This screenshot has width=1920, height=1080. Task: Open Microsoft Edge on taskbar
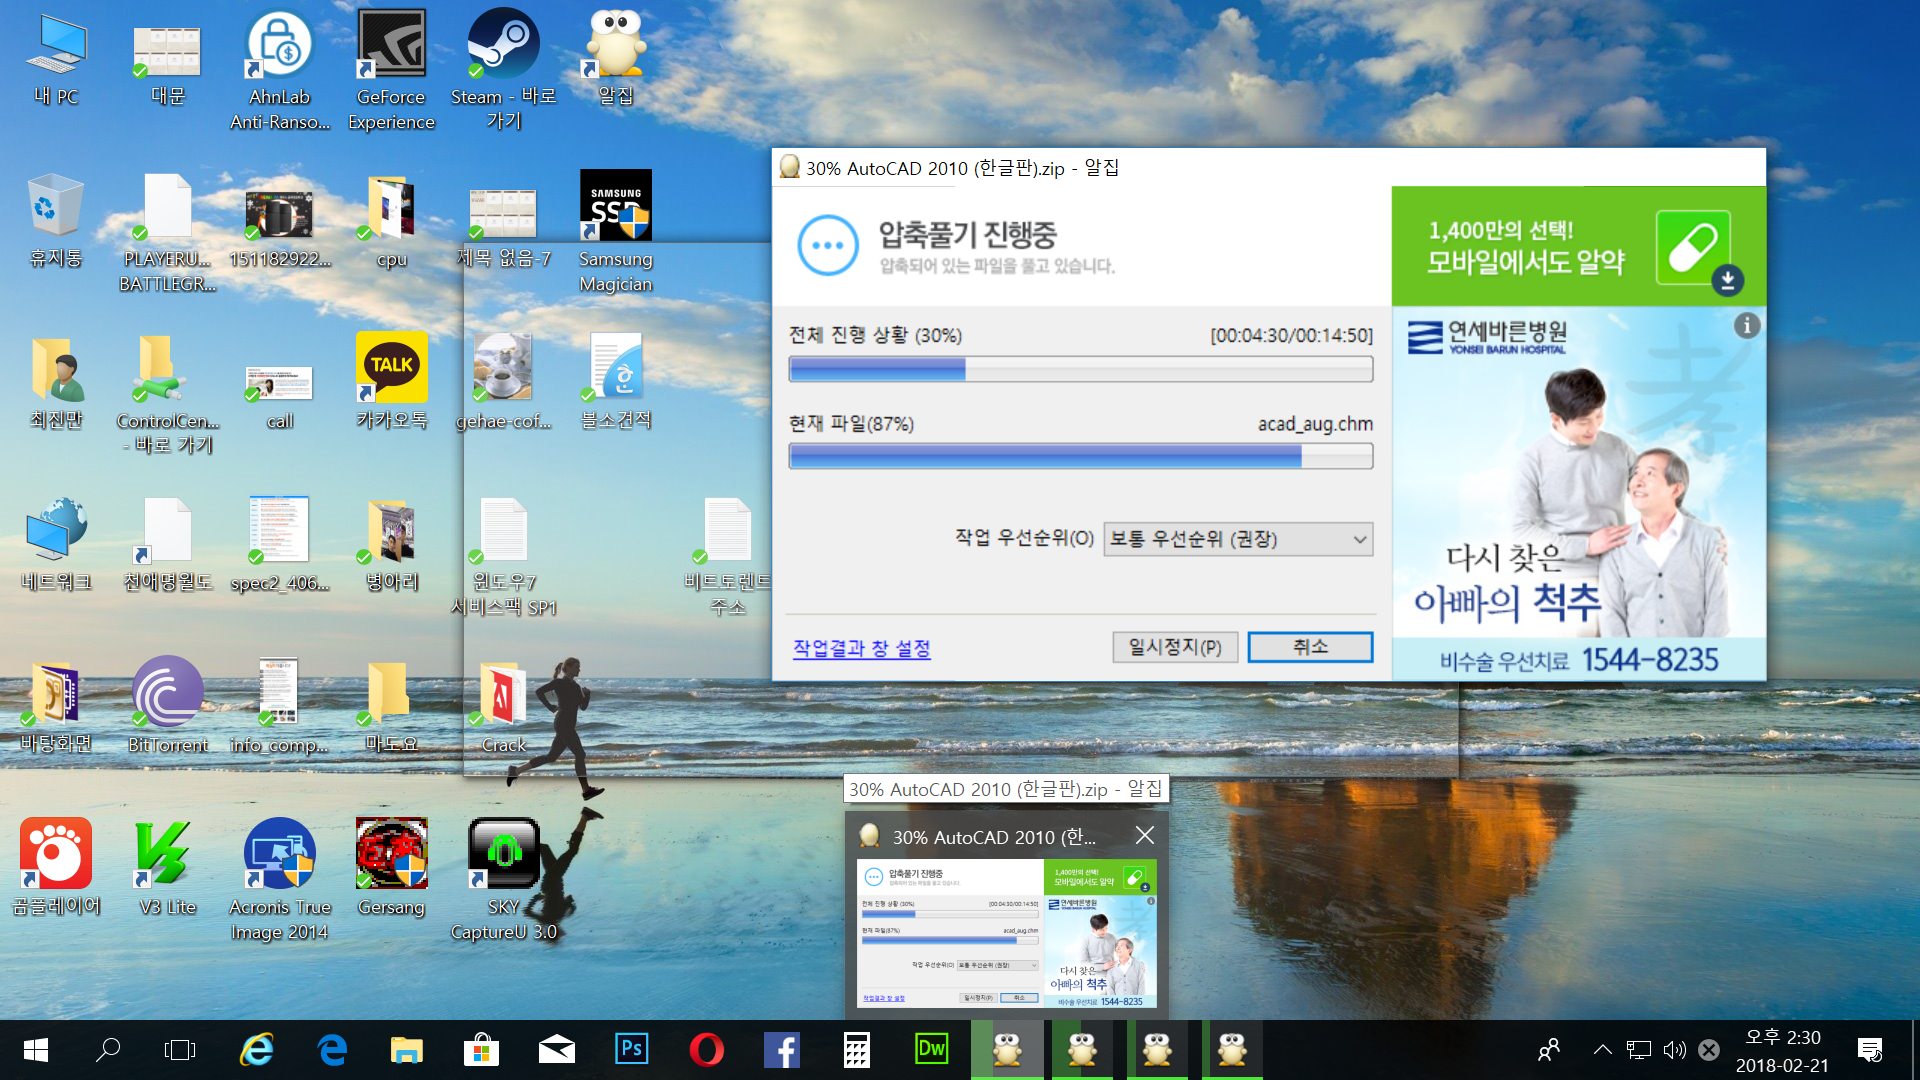pyautogui.click(x=331, y=1049)
